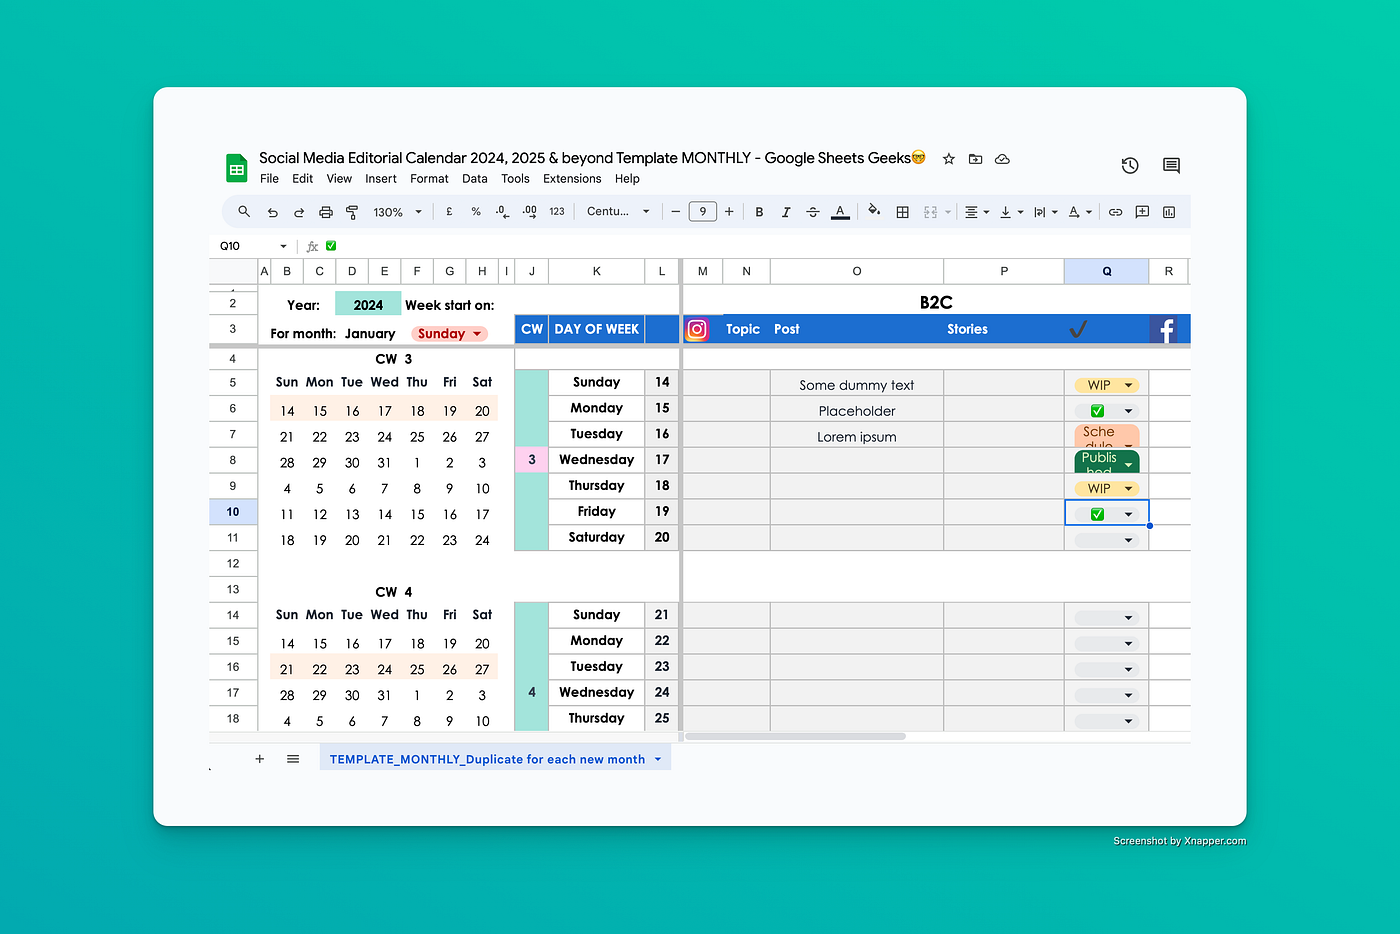Open the TEMPLATE_MONTHLY sheet tab menu
The width and height of the screenshot is (1400, 934).
click(658, 758)
